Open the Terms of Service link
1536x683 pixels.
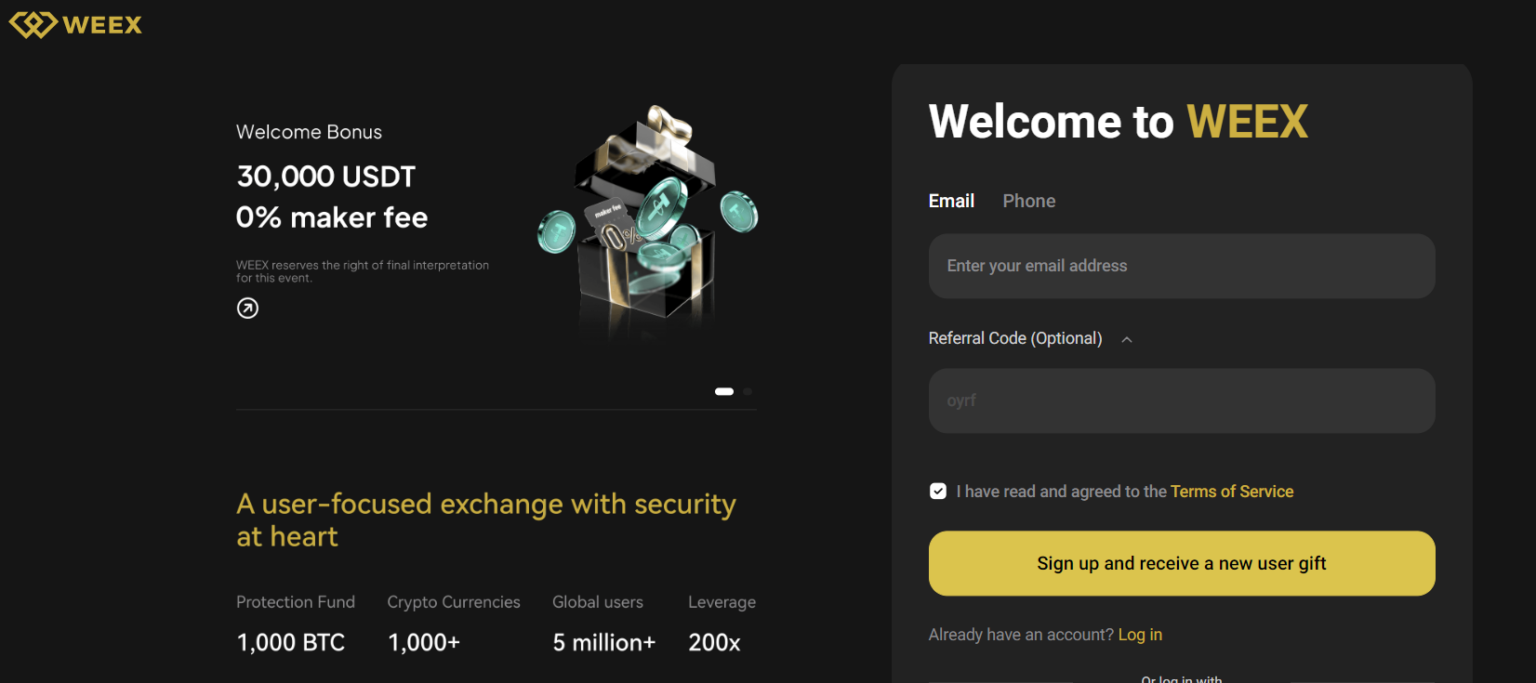[x=1232, y=491]
